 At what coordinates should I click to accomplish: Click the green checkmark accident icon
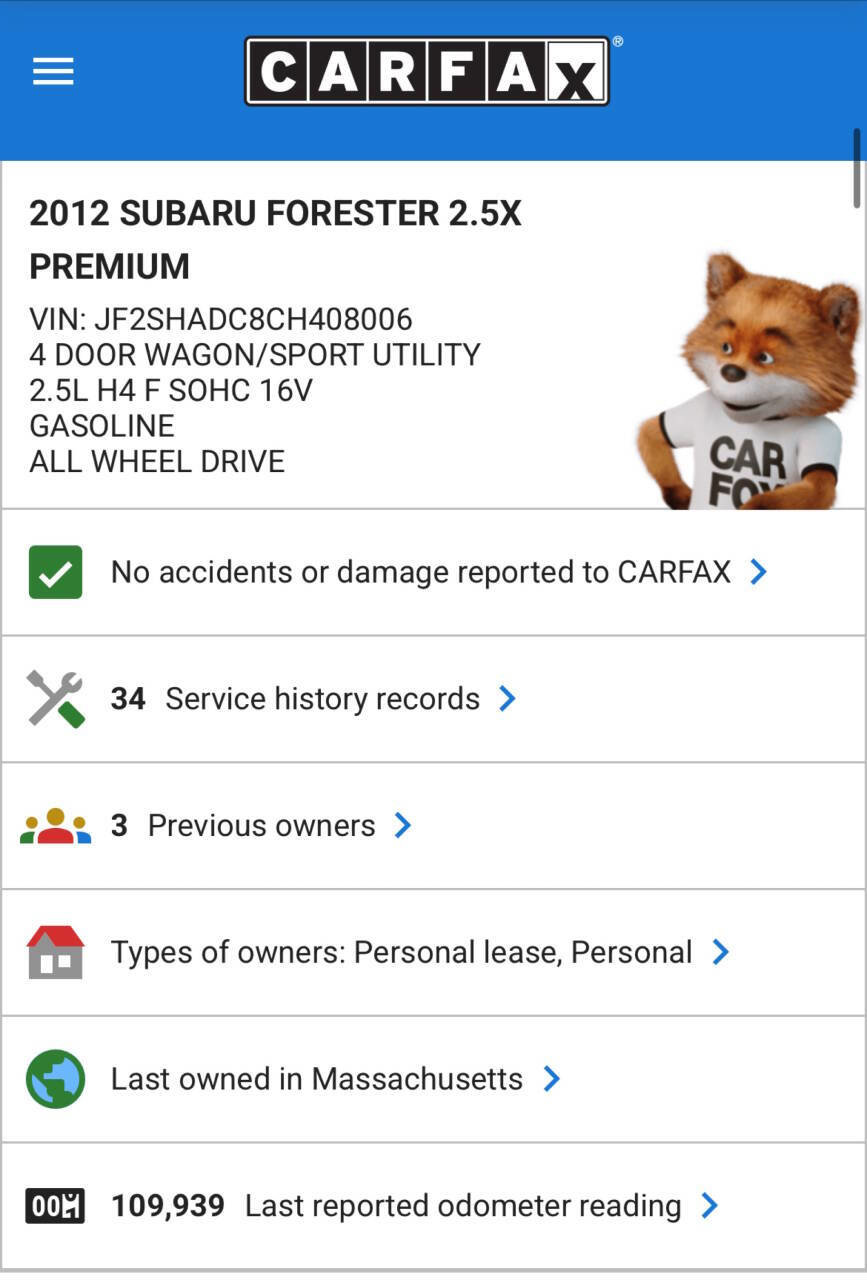point(55,572)
